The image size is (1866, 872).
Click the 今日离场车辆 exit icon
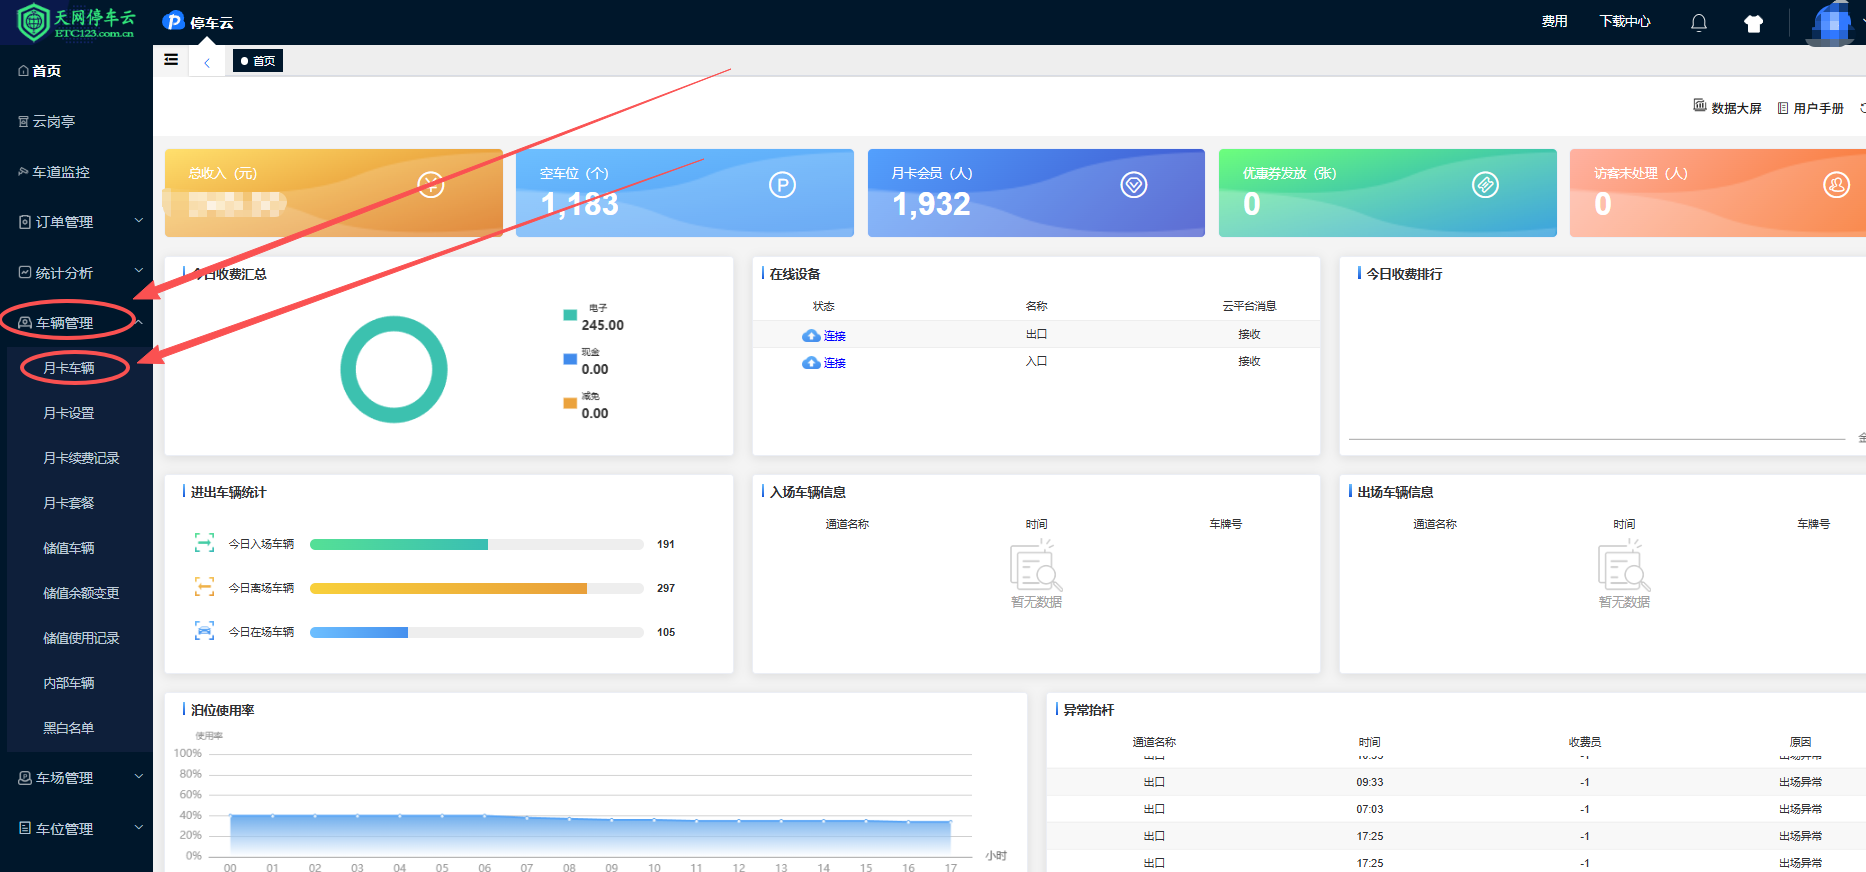pos(204,587)
